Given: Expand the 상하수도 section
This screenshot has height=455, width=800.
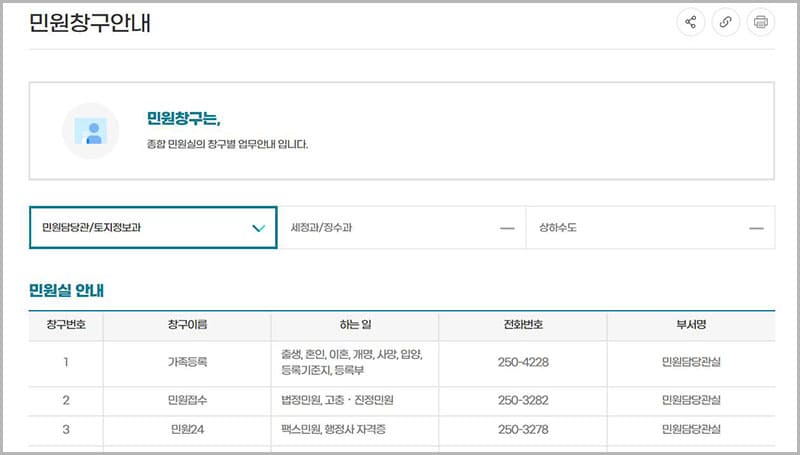Looking at the screenshot, I should pos(756,228).
